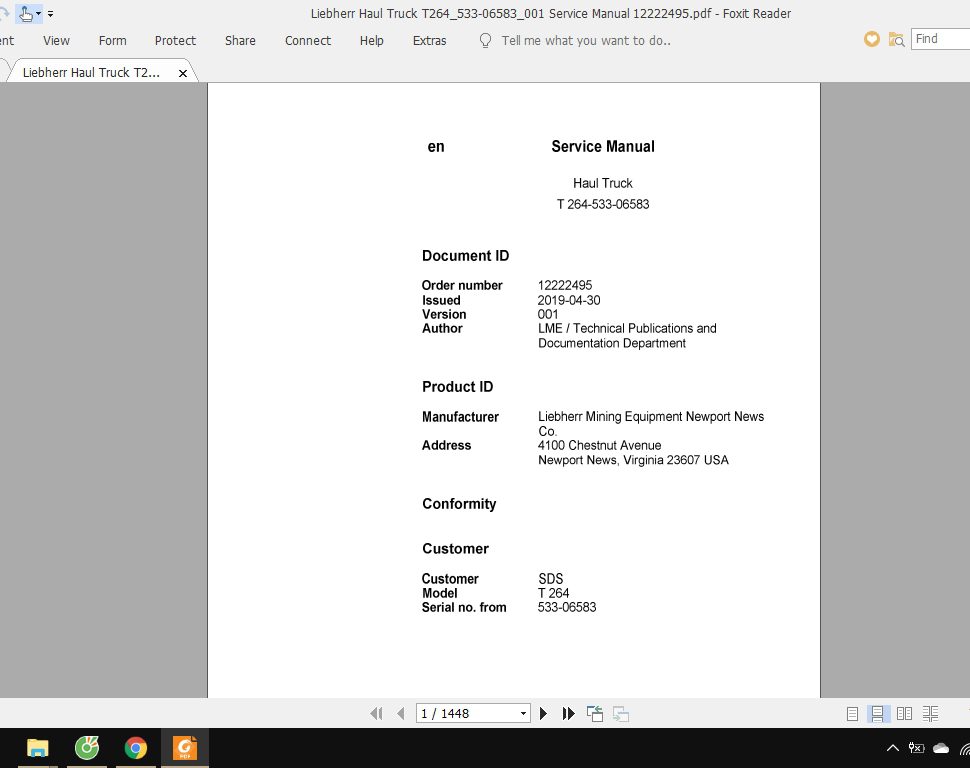The image size is (970, 768).
Task: Click the orange heart favorites icon
Action: click(872, 40)
